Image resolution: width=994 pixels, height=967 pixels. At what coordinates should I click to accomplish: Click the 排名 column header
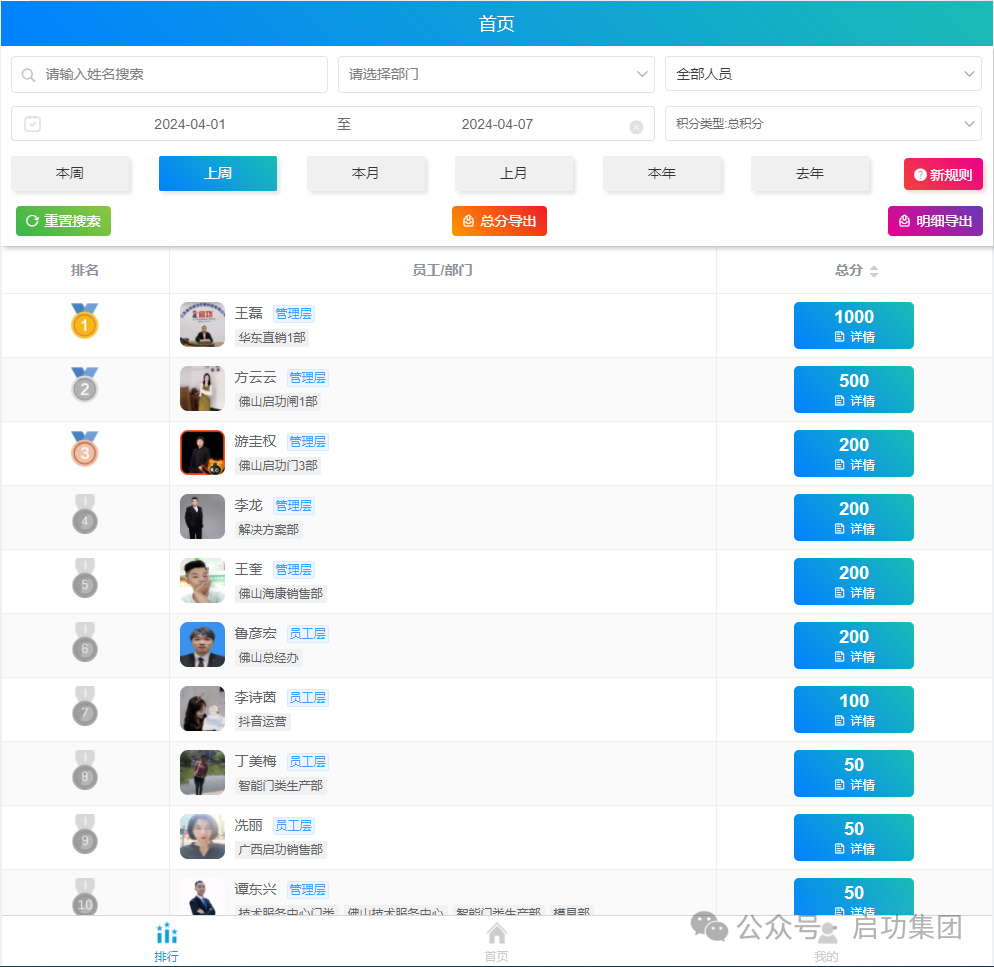point(85,270)
